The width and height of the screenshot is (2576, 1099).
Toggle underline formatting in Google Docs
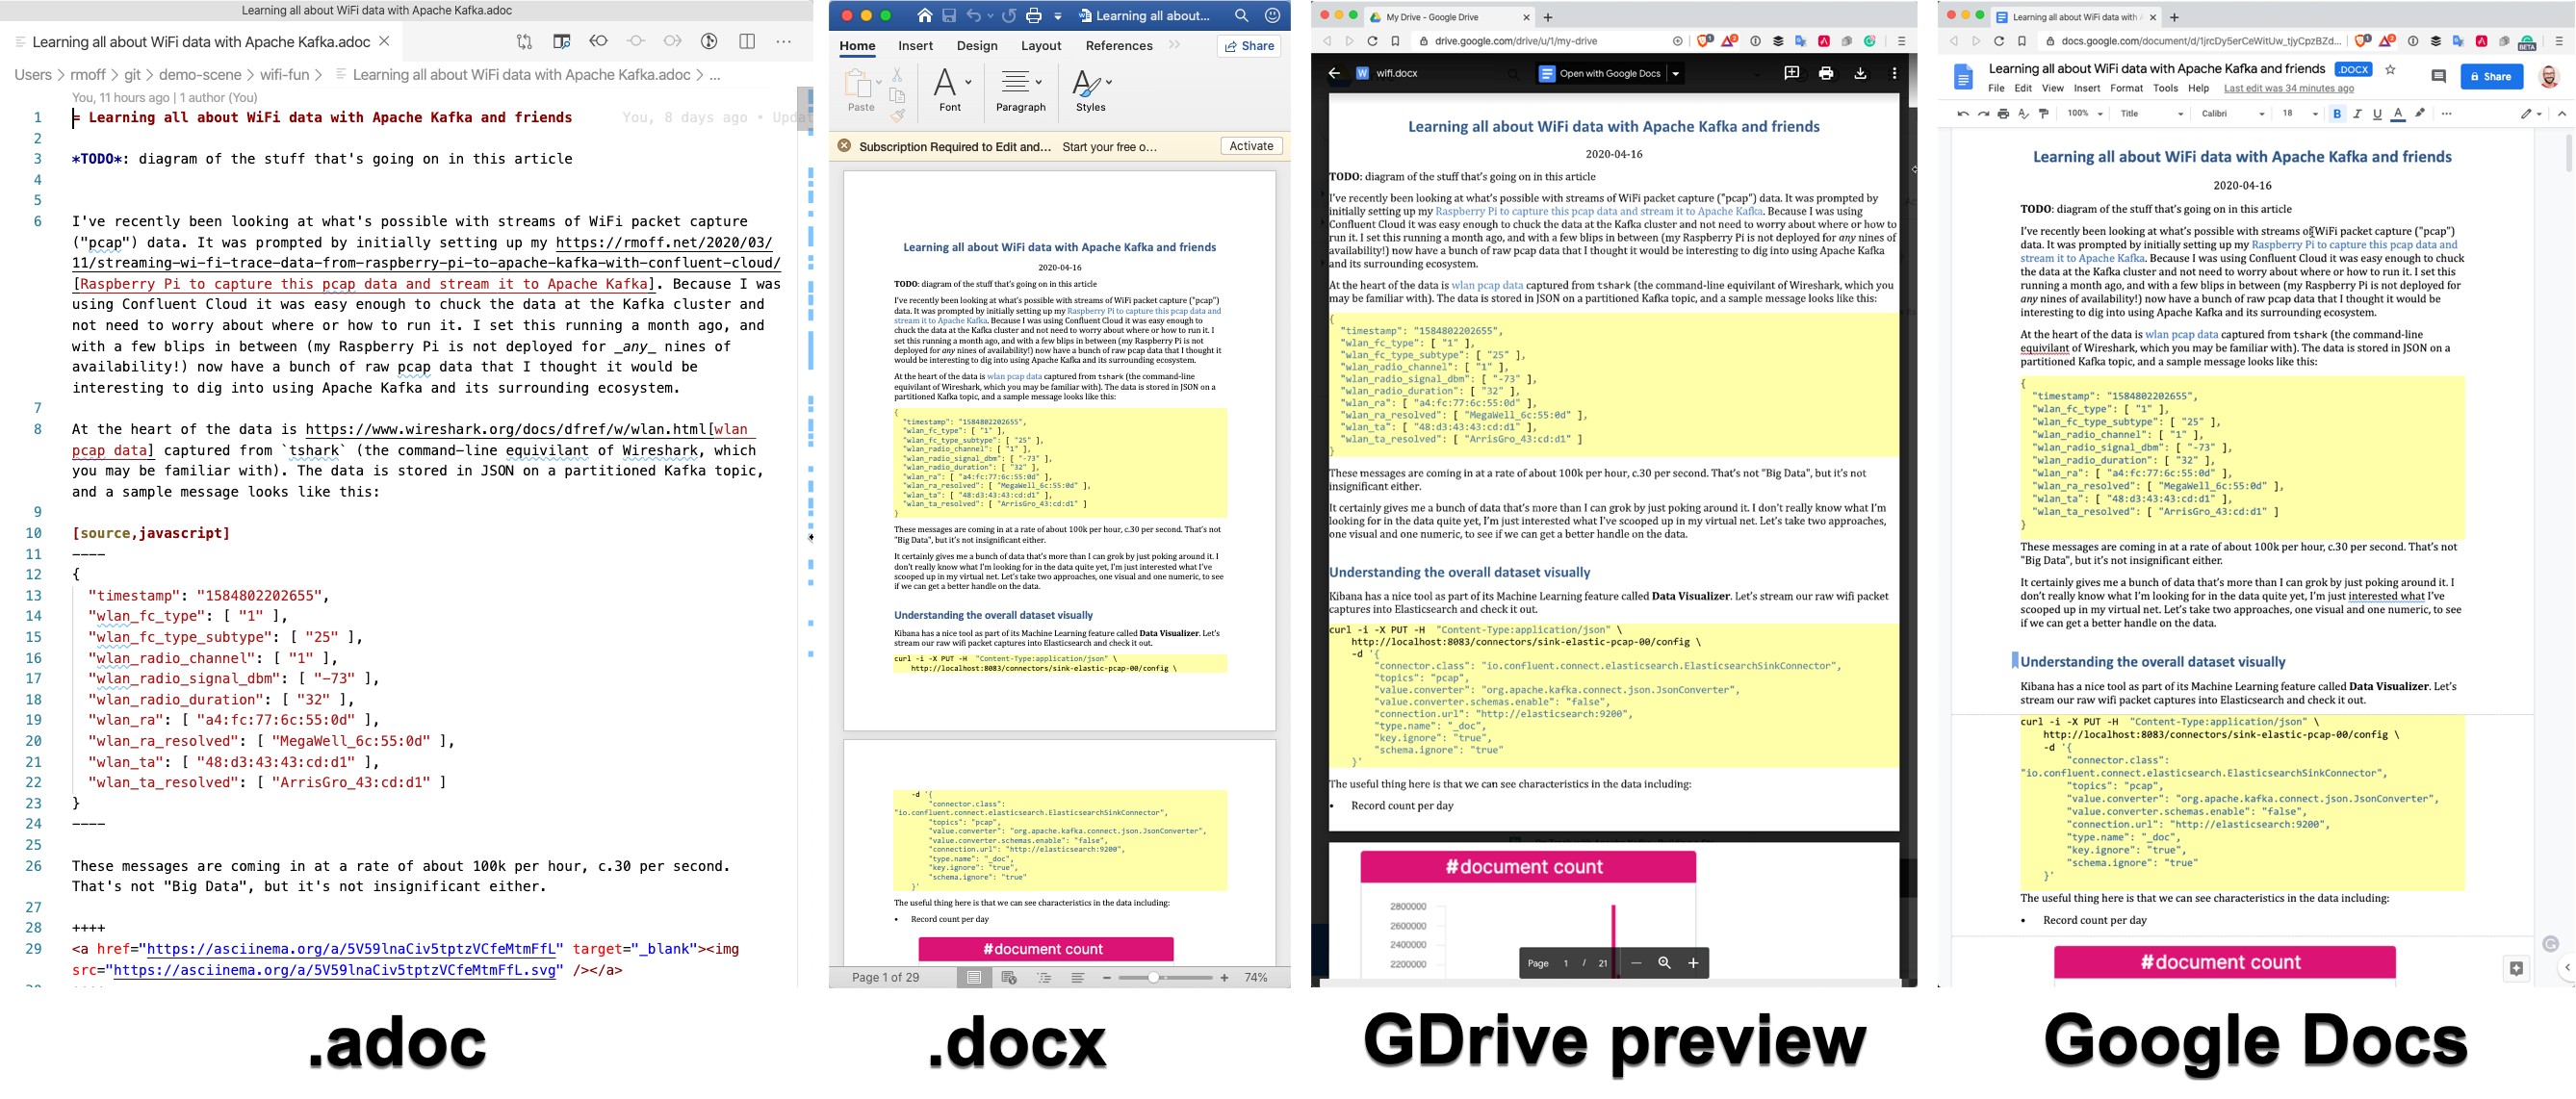point(2377,114)
